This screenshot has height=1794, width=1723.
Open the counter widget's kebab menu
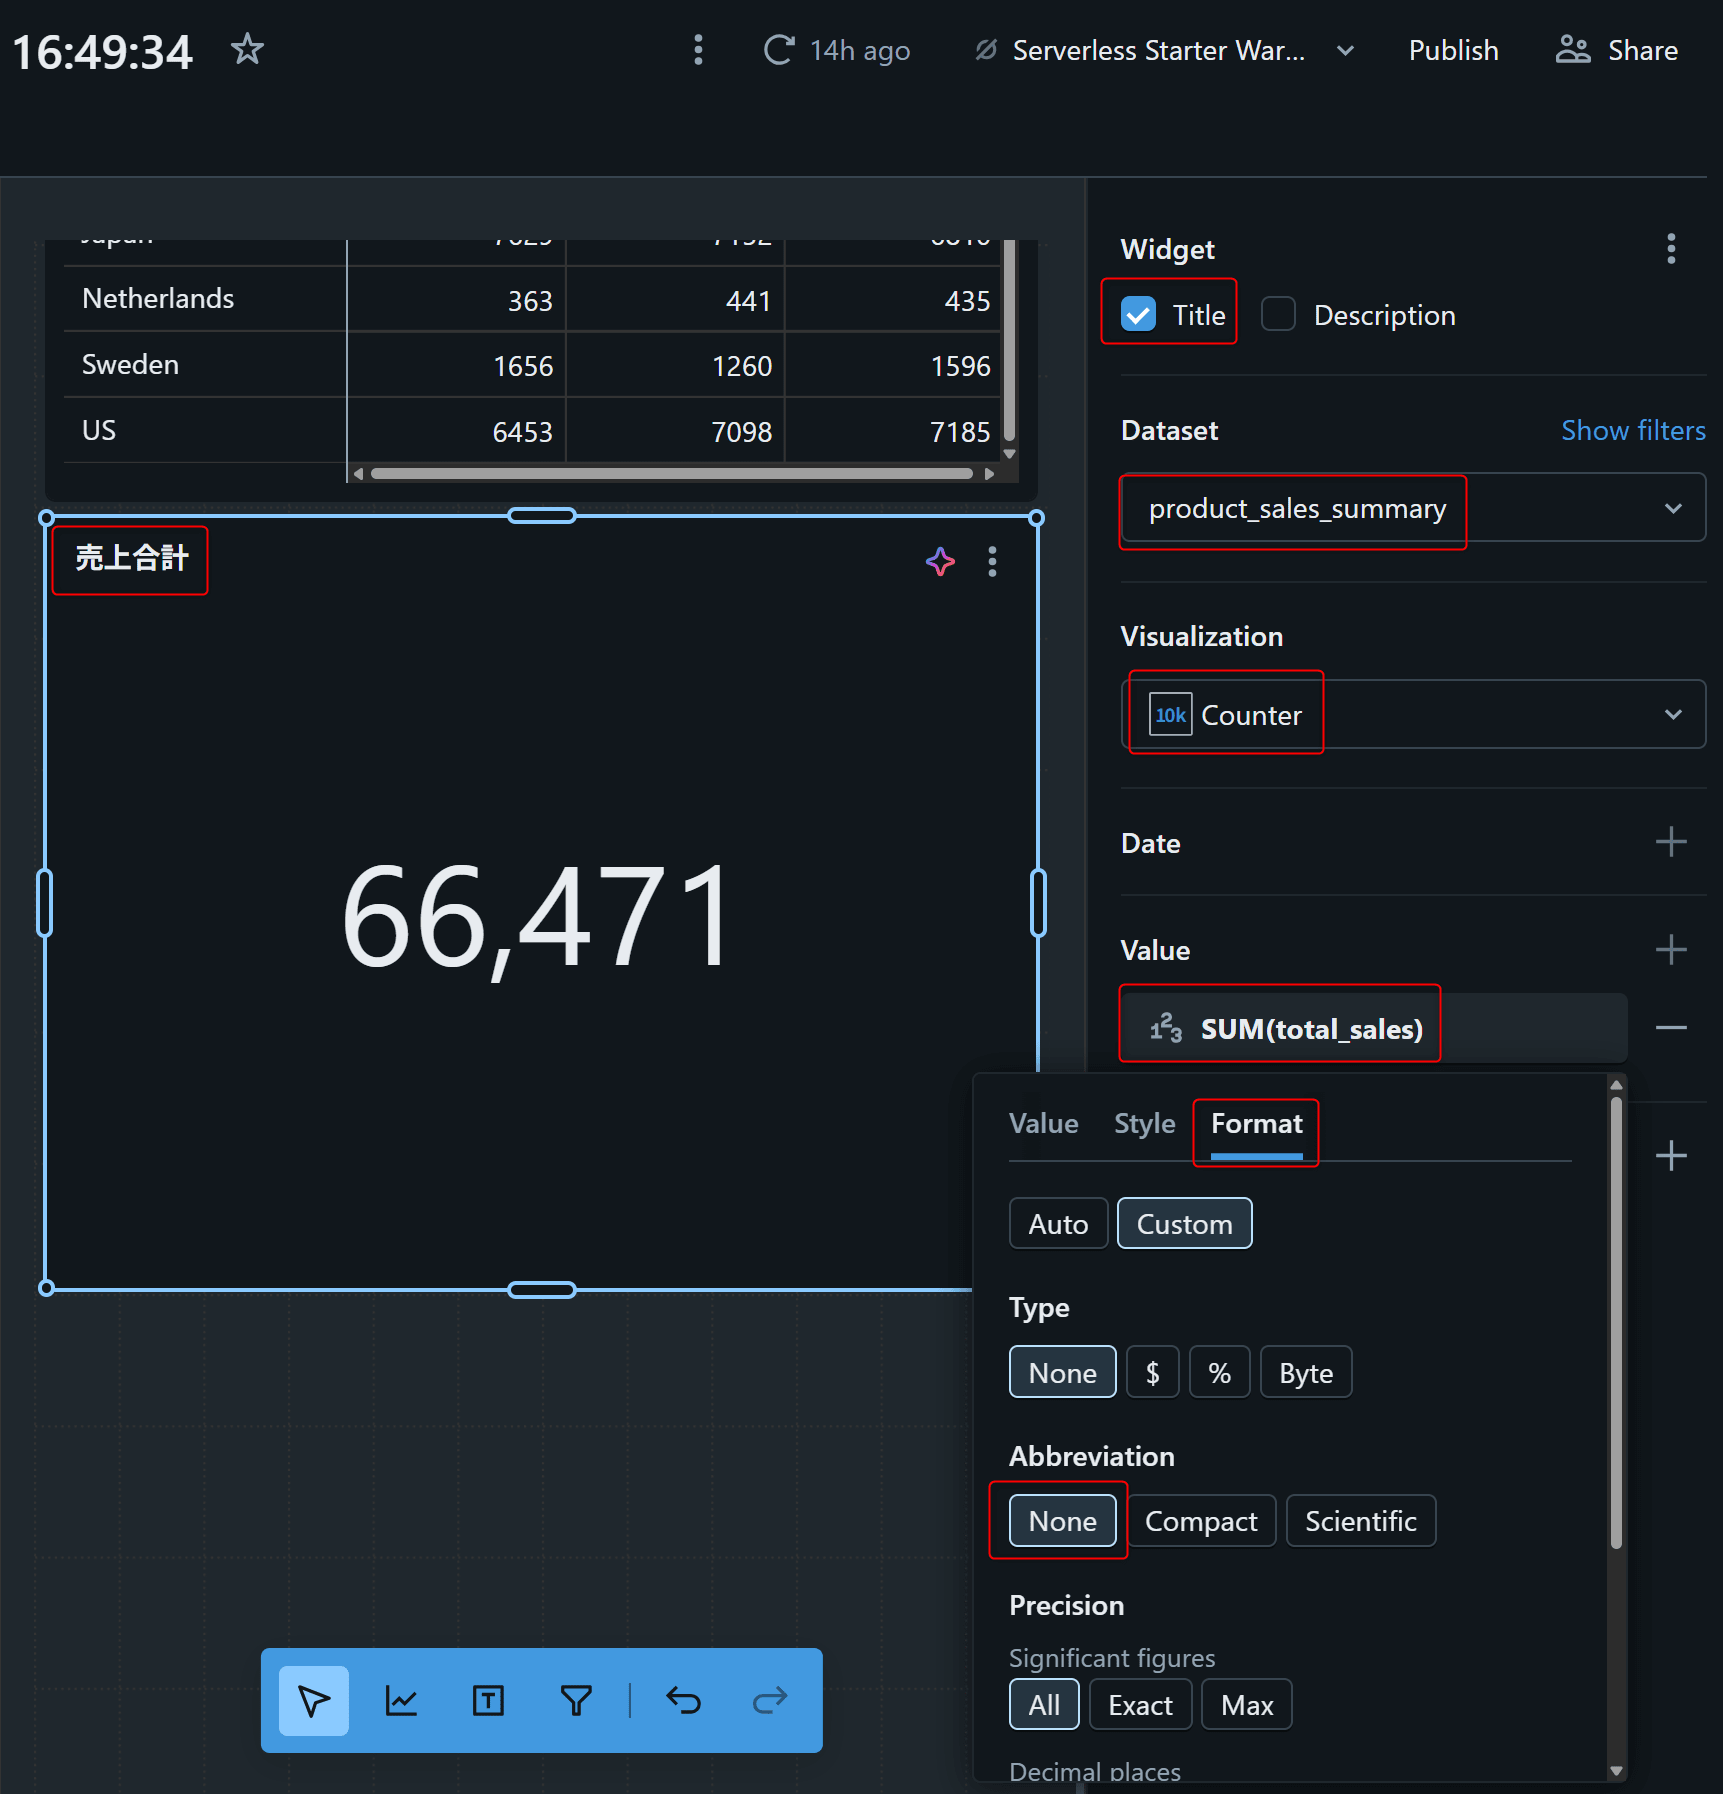coord(992,562)
